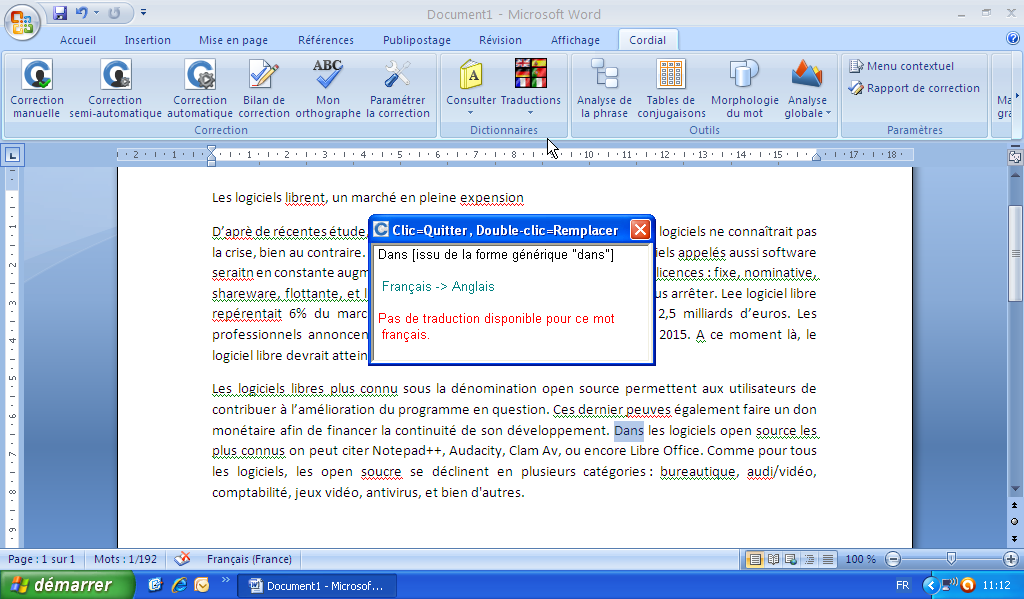Save document with floppy icon
The height and width of the screenshot is (599, 1024).
(60, 12)
